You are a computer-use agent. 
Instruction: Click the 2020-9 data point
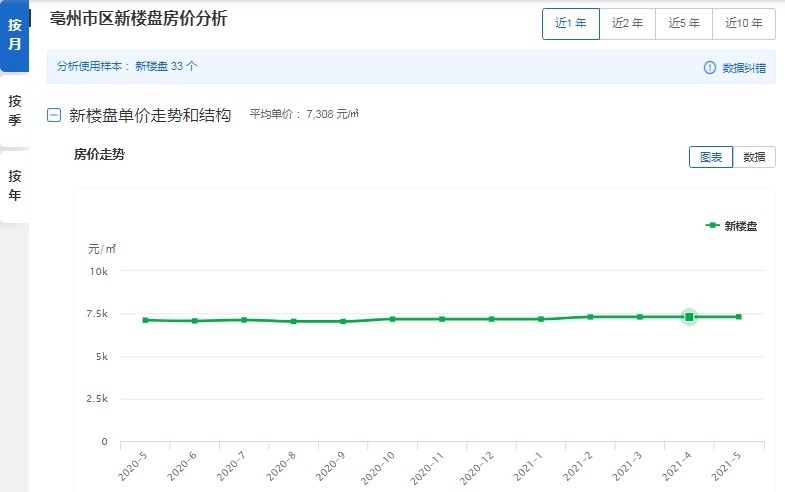click(343, 321)
